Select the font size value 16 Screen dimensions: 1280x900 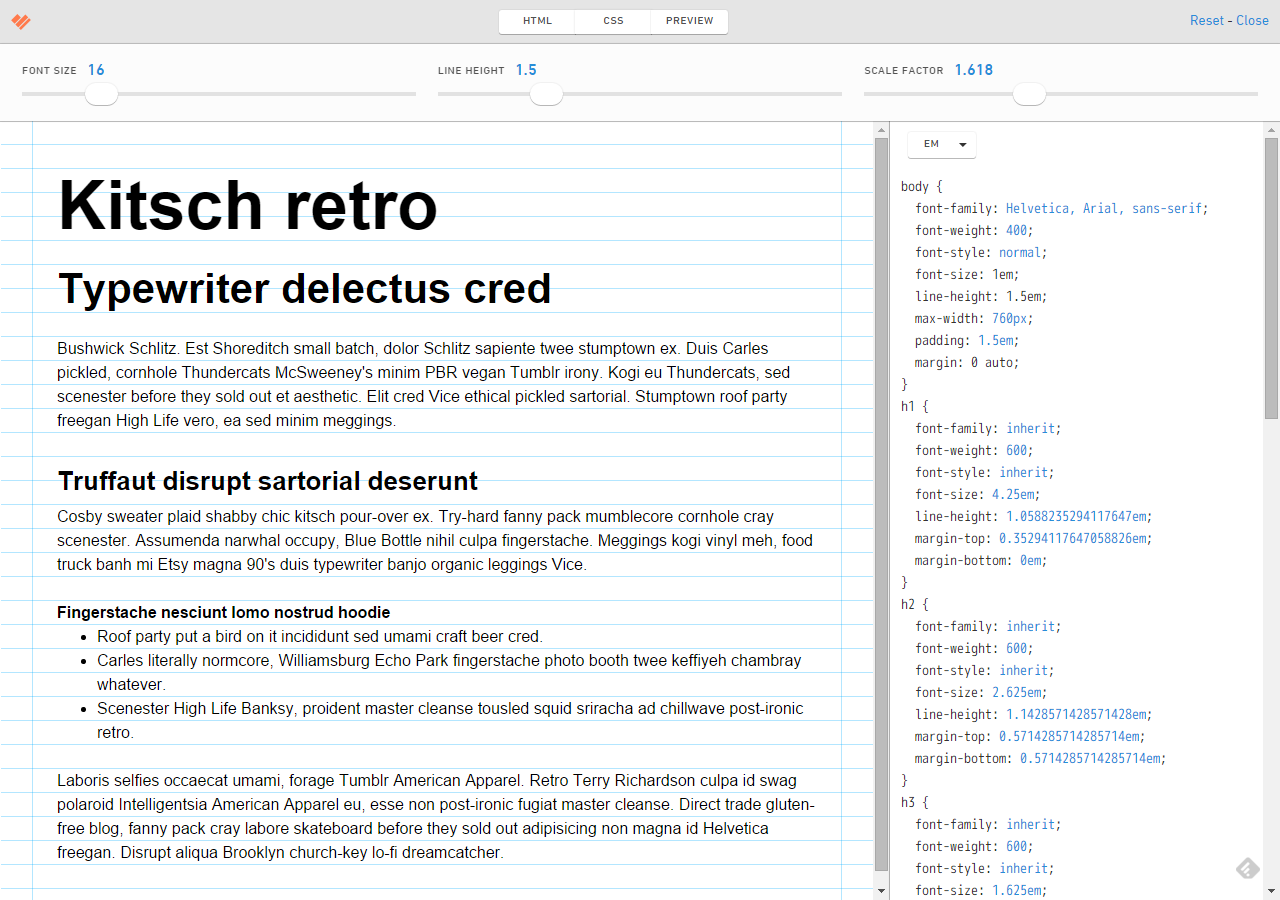[x=96, y=70]
